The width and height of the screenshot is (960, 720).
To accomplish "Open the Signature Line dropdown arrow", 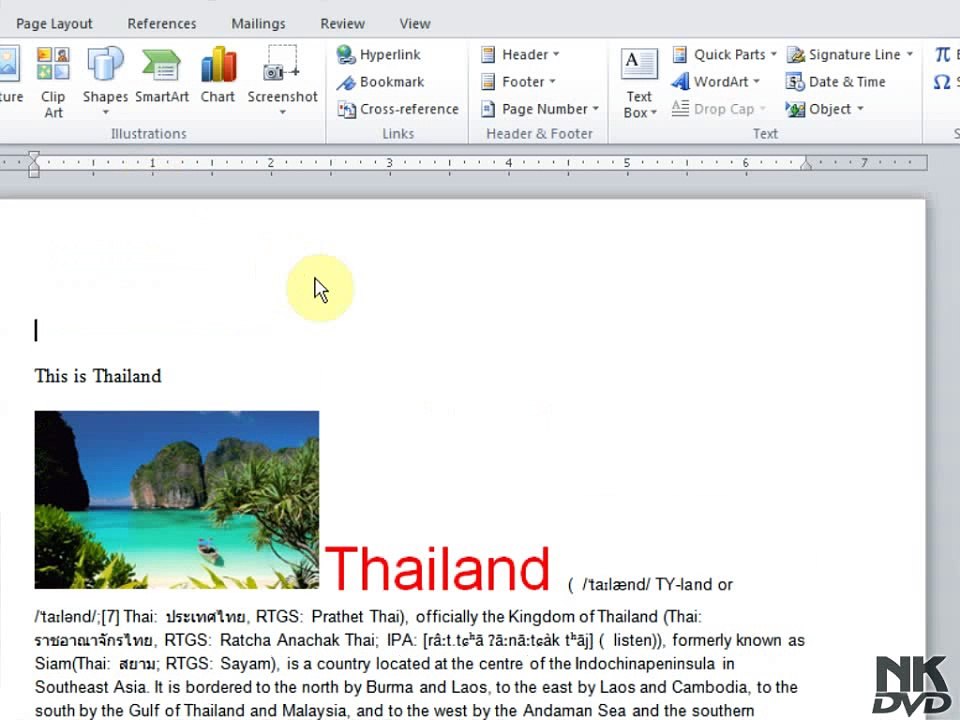I will [910, 54].
